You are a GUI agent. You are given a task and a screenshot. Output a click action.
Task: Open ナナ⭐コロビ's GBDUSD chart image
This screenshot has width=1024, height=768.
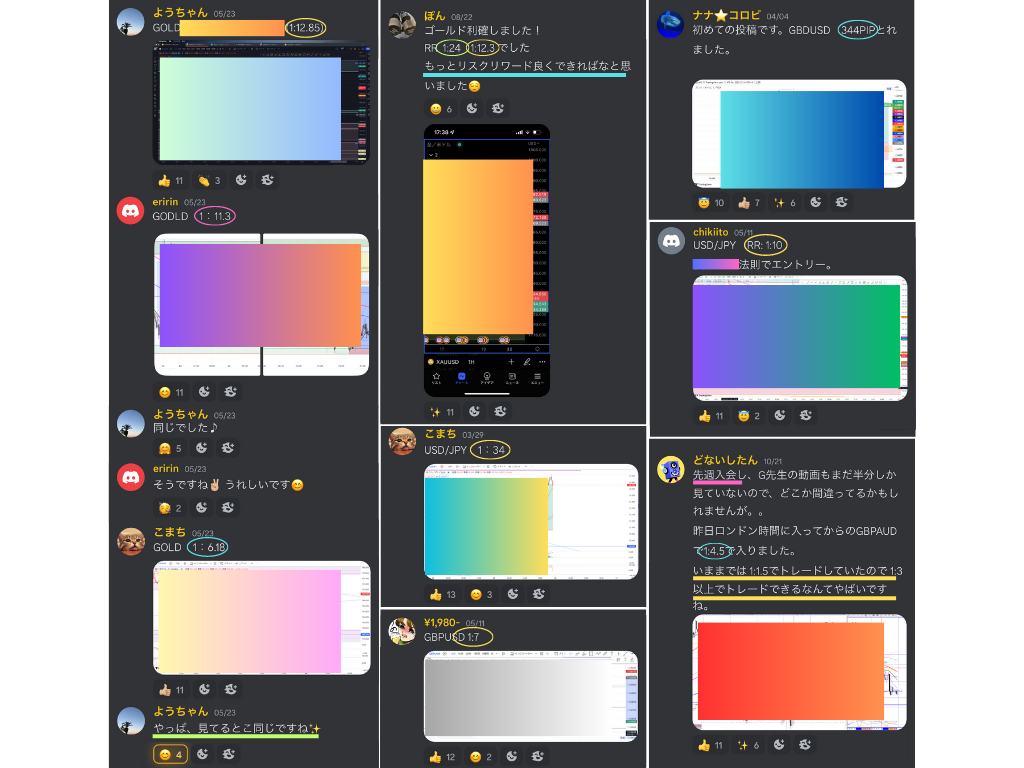(x=799, y=134)
